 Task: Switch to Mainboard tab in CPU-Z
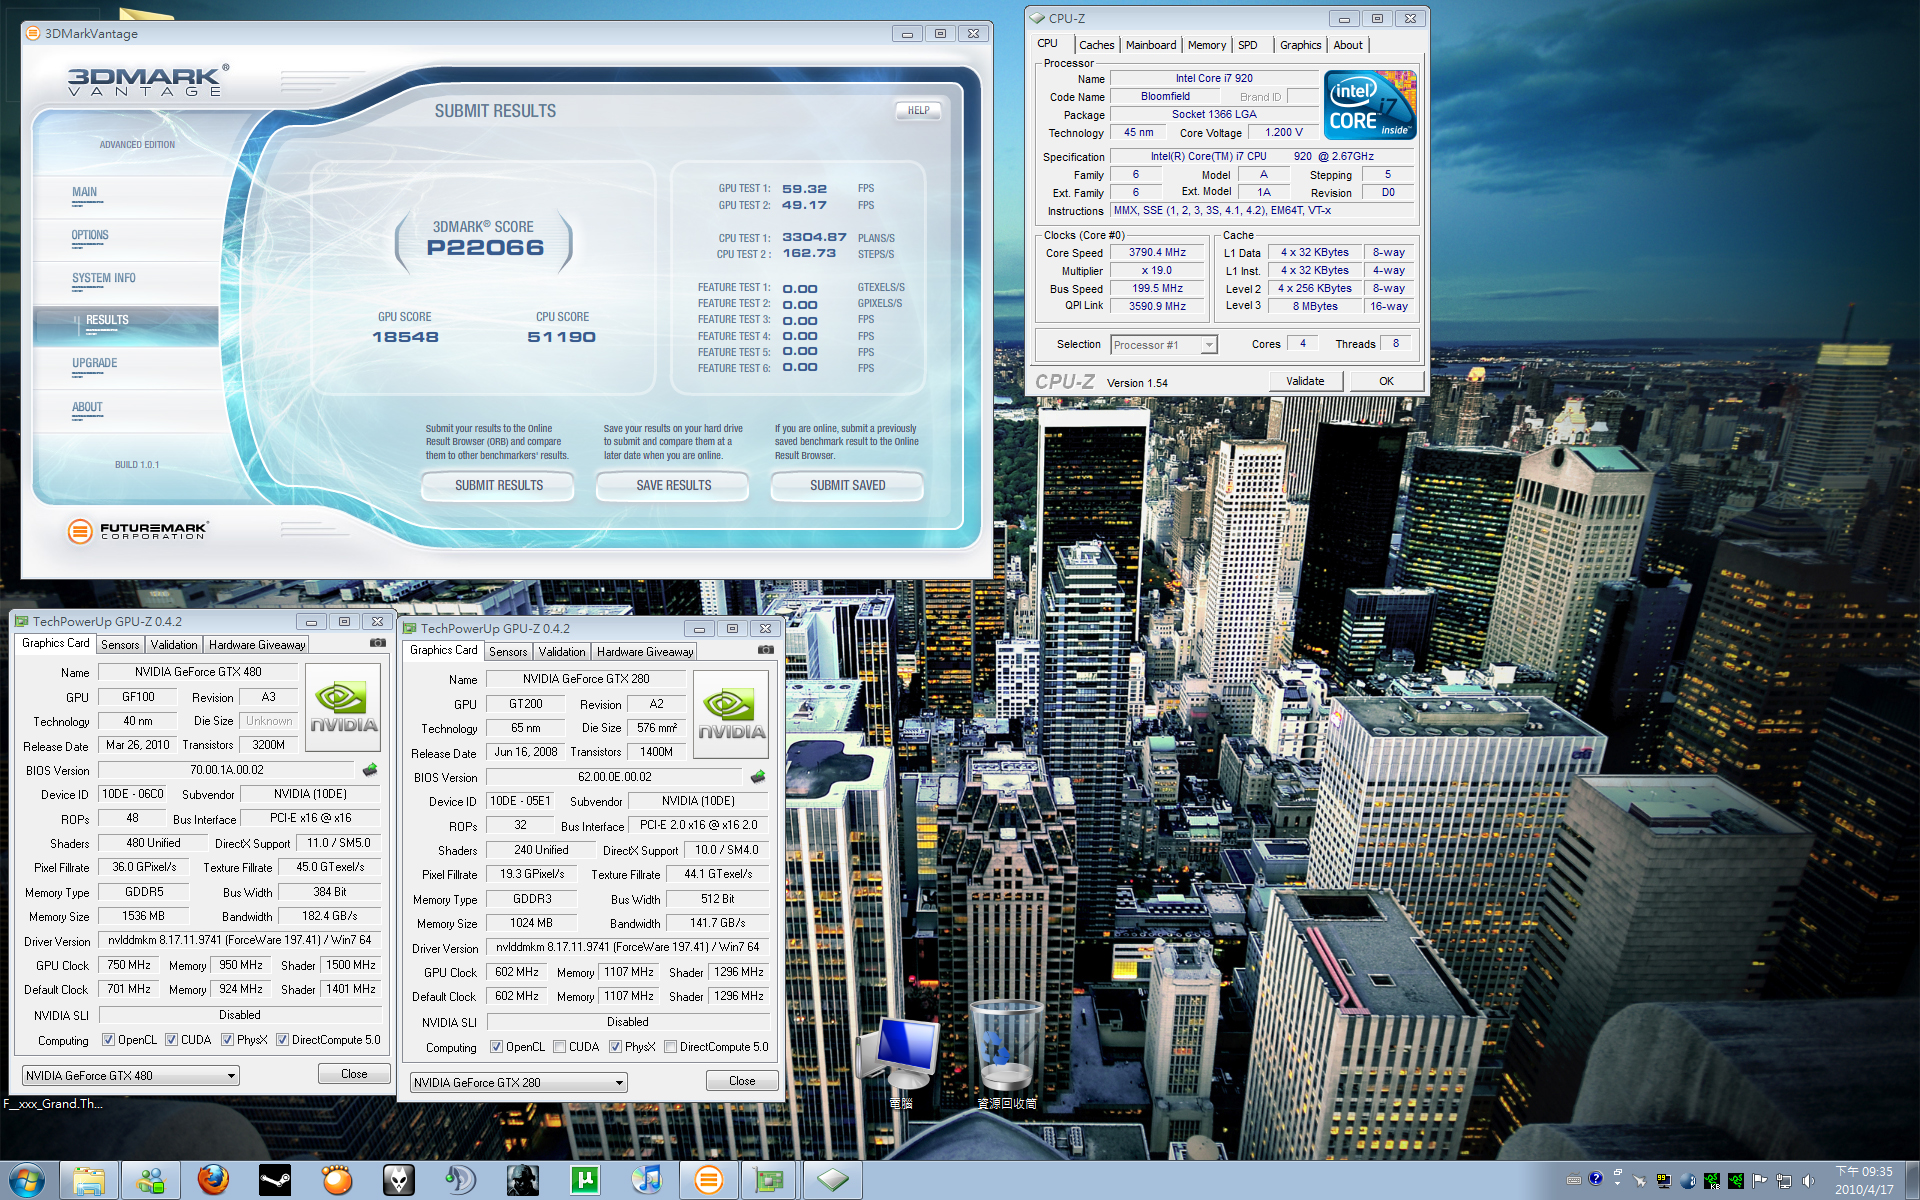[1151, 45]
